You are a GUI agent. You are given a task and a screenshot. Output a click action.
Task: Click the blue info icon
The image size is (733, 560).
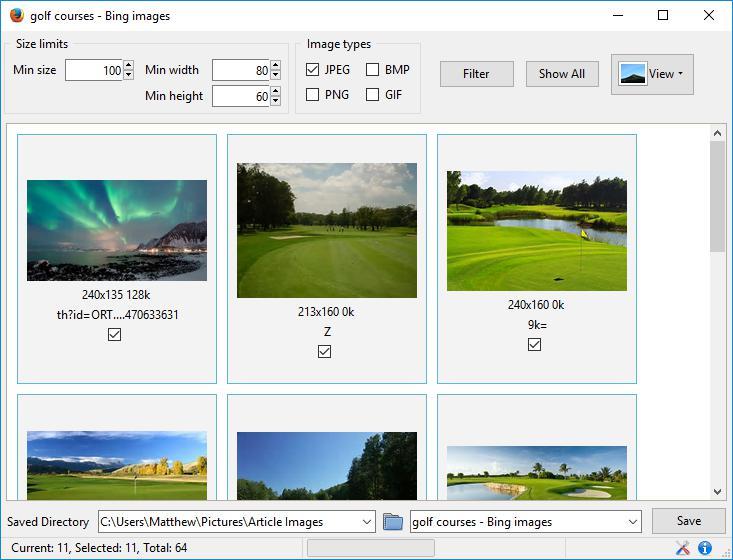point(704,547)
